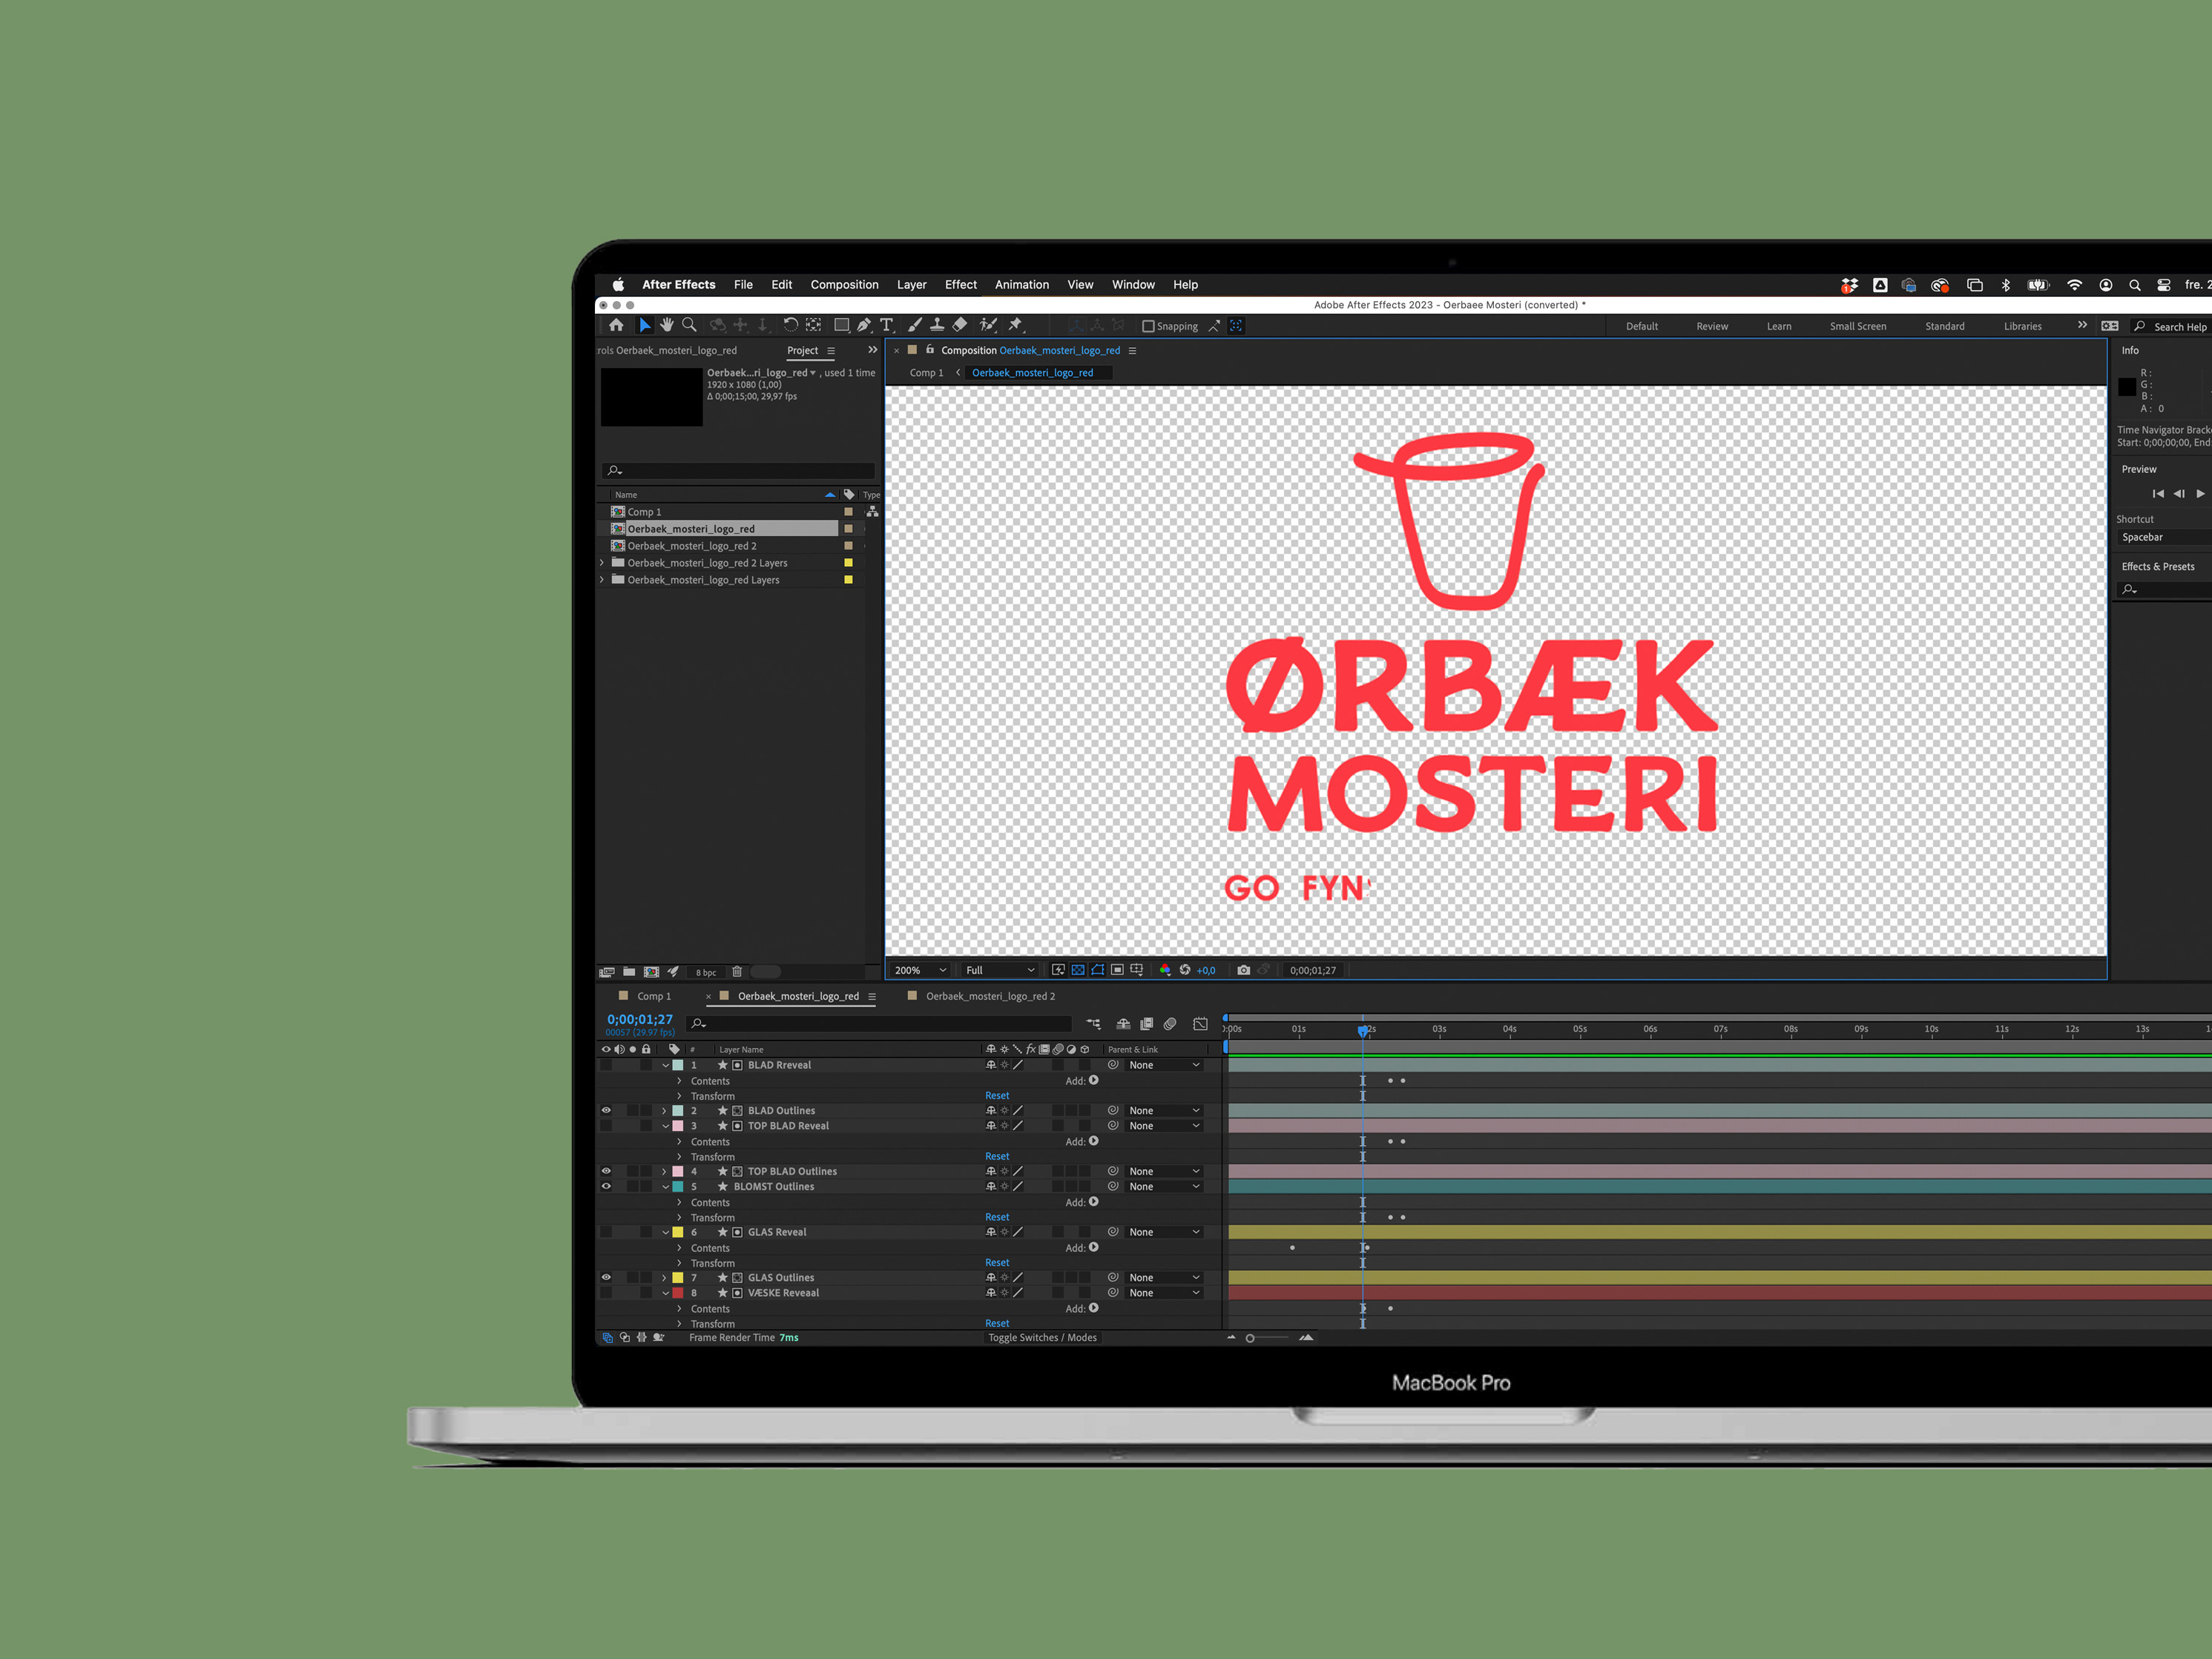Viewport: 2212px width, 1659px height.
Task: Expand the Oerbaek_mosteri_logo_red Layers folder
Action: pyautogui.click(x=602, y=580)
